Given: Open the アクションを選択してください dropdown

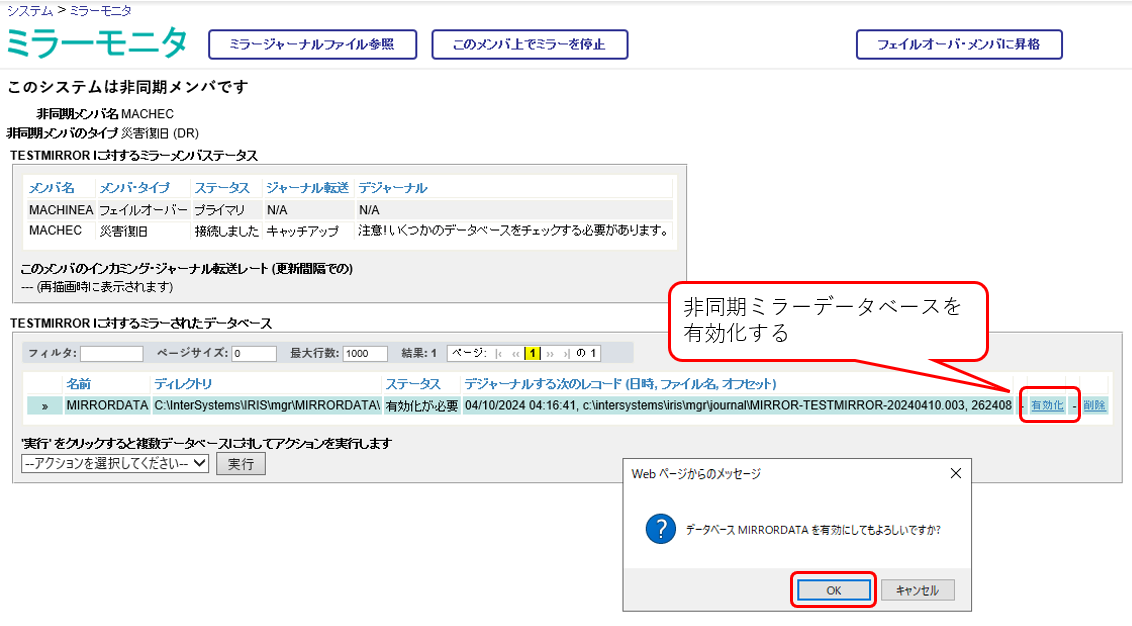Looking at the screenshot, I should (x=115, y=464).
